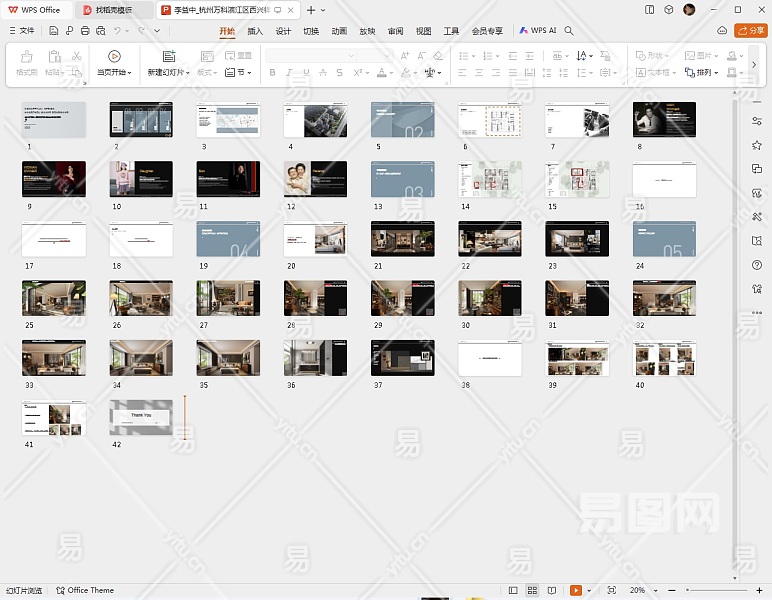This screenshot has width=772, height=600.
Task: Open the New Slide dropdown arrow
Action: click(x=188, y=73)
